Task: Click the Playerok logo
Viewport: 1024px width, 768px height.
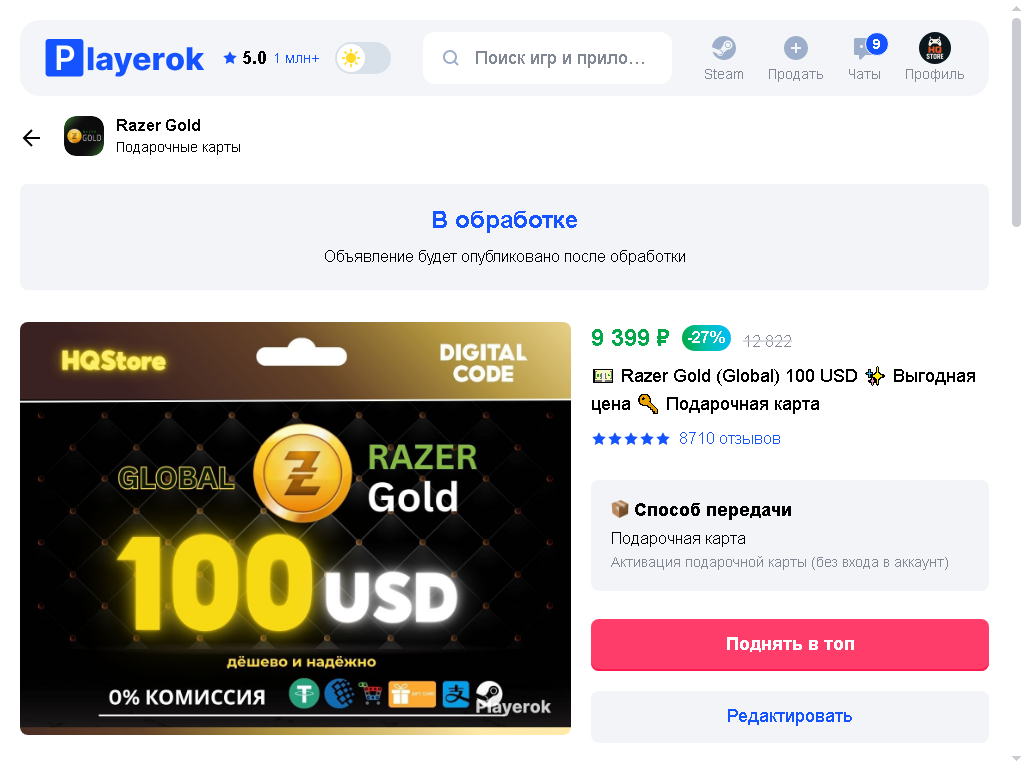Action: pyautogui.click(x=124, y=58)
